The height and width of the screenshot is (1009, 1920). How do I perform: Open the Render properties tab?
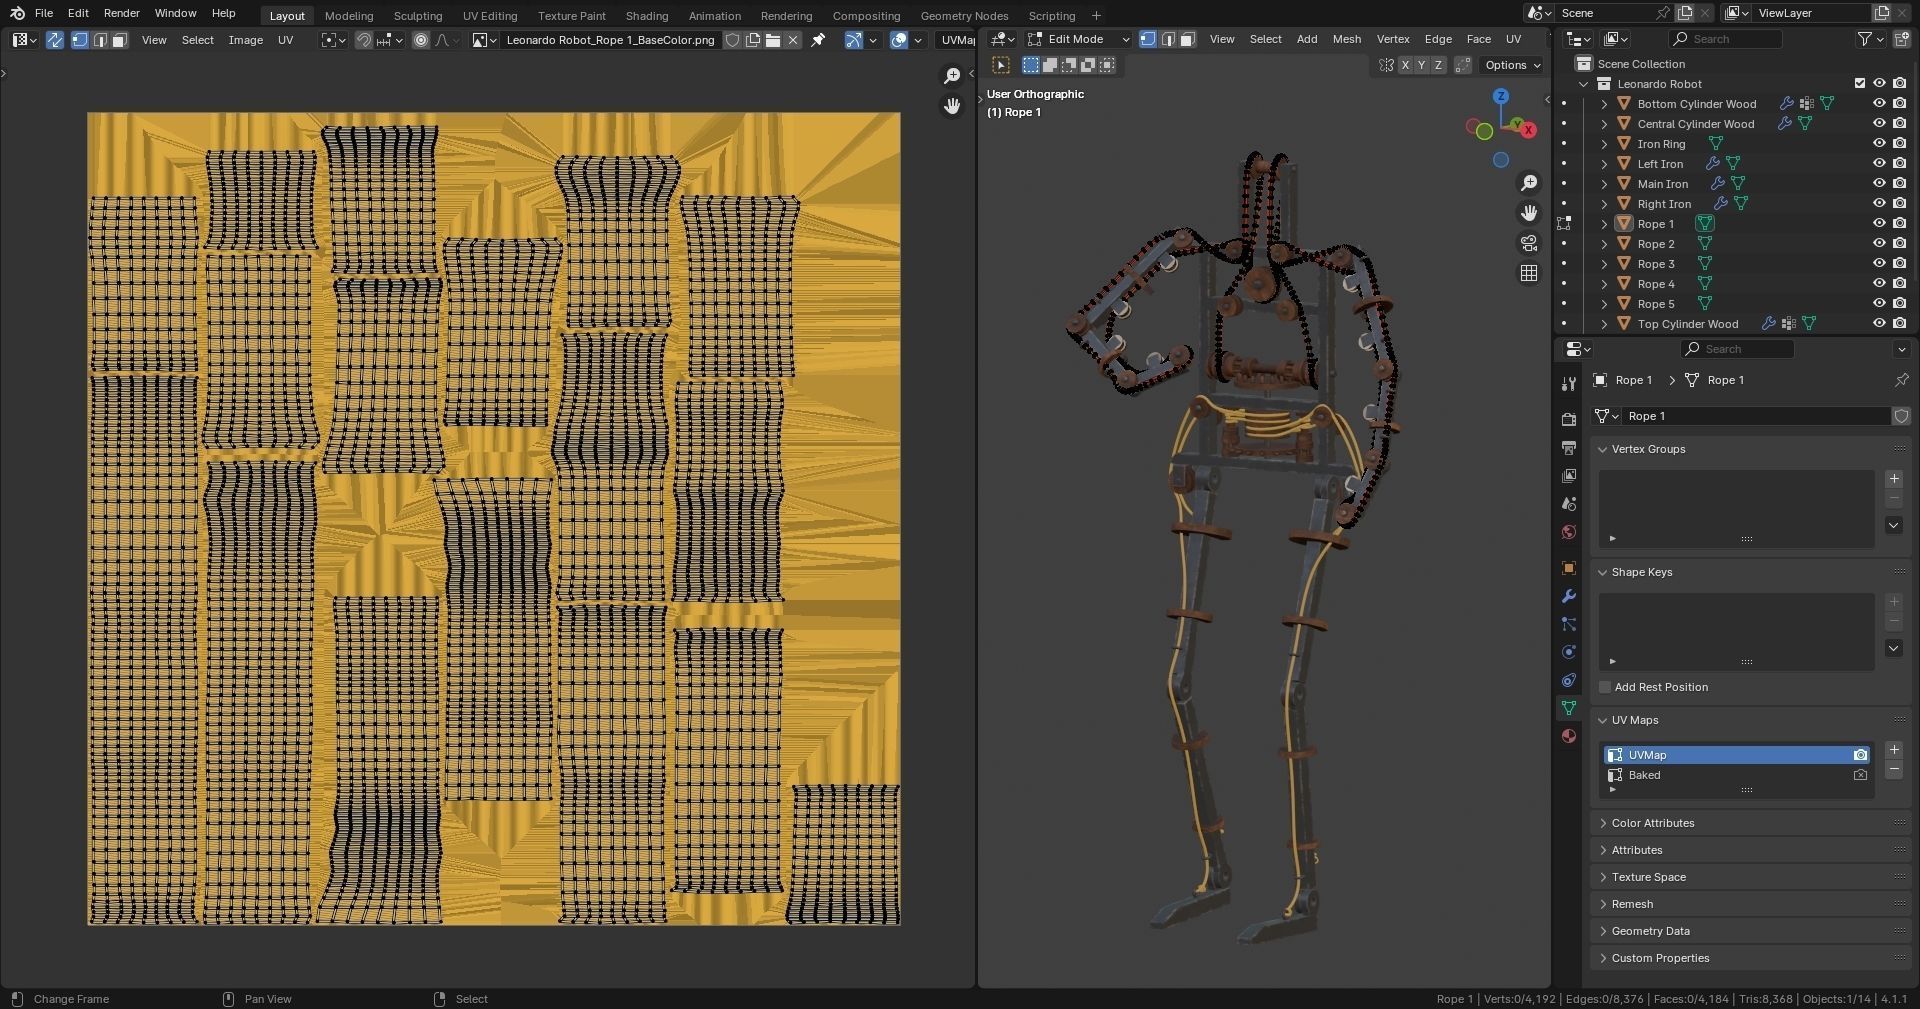click(1568, 419)
